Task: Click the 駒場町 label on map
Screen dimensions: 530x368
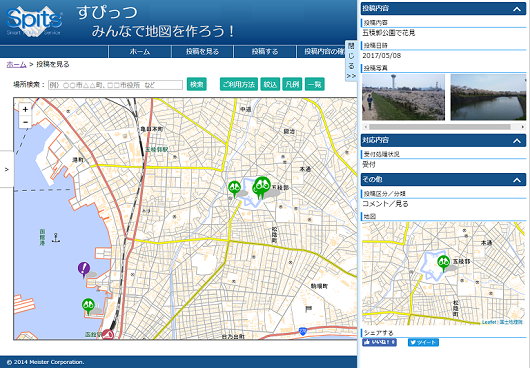Action: 319,286
